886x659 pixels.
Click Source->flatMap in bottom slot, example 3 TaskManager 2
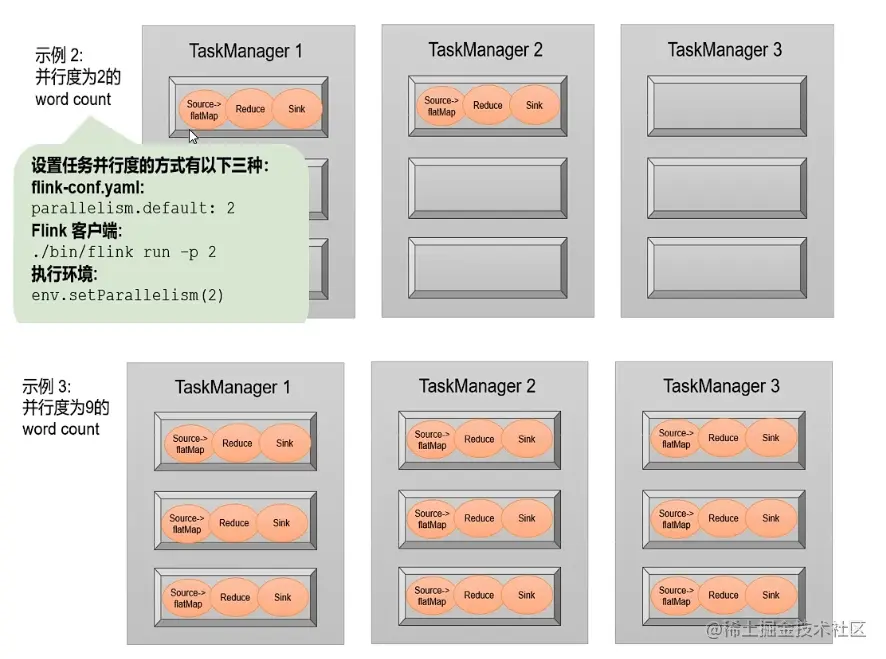(x=432, y=596)
